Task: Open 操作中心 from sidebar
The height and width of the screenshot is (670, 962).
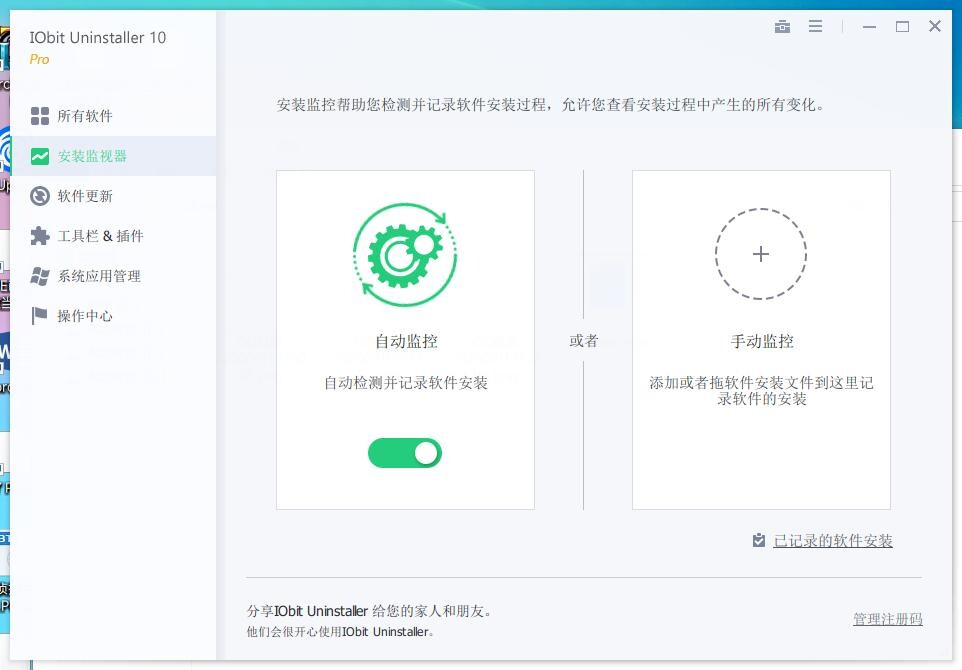Action: point(85,316)
